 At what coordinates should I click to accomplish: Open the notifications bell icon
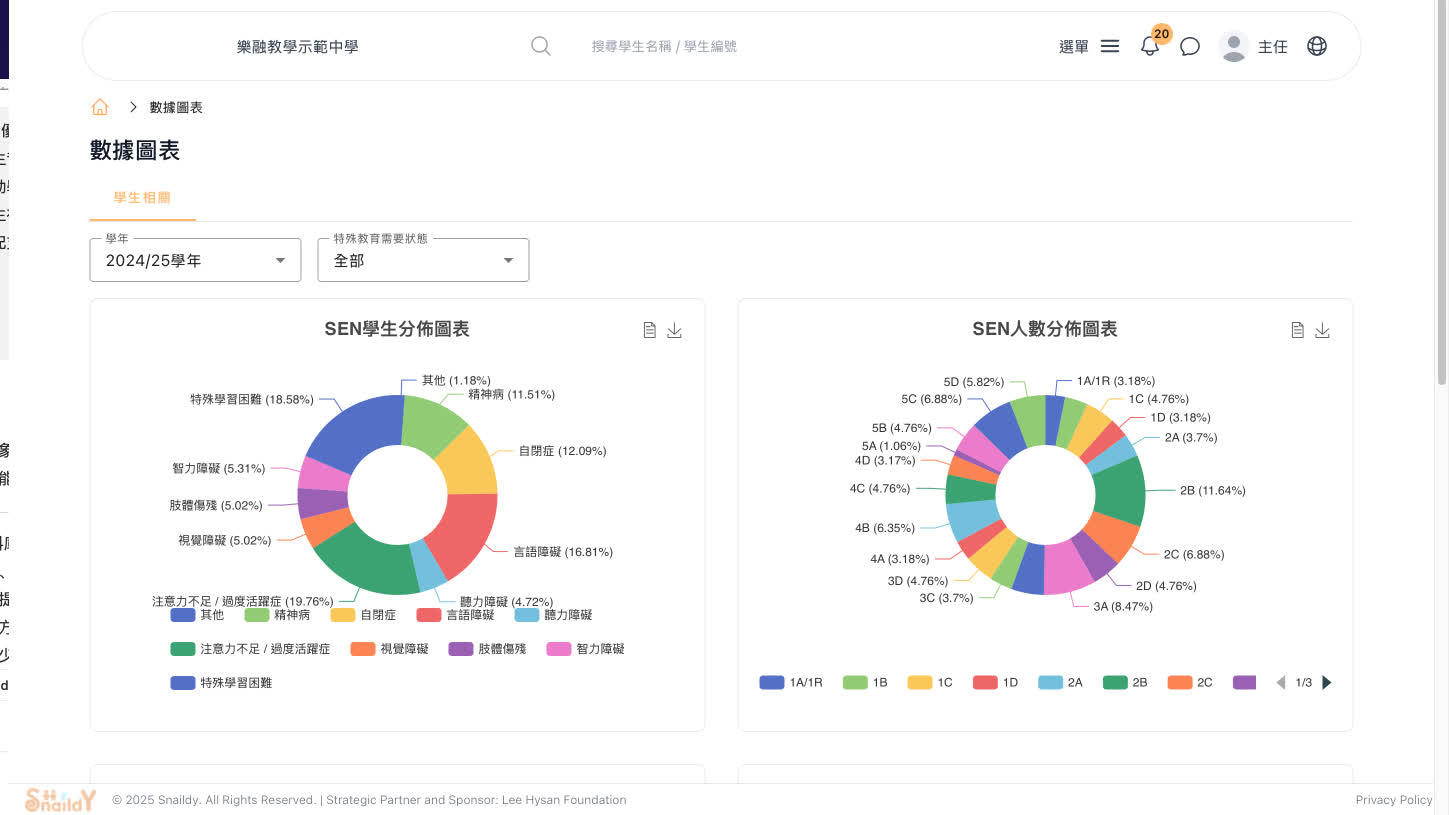(1150, 47)
